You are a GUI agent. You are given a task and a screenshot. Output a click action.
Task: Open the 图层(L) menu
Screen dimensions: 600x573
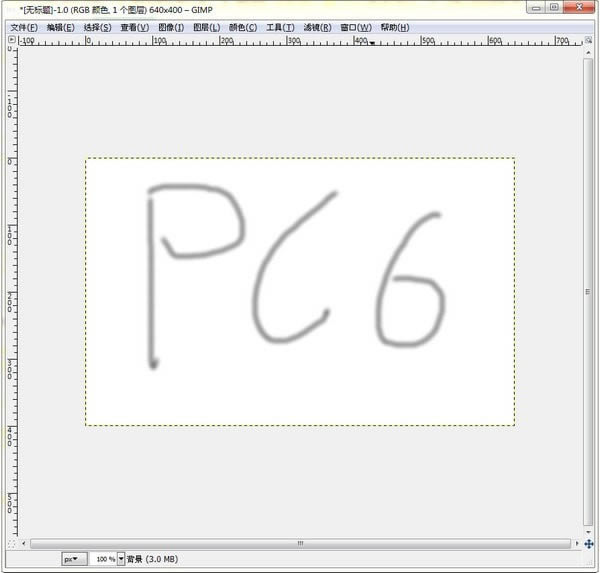[x=206, y=27]
